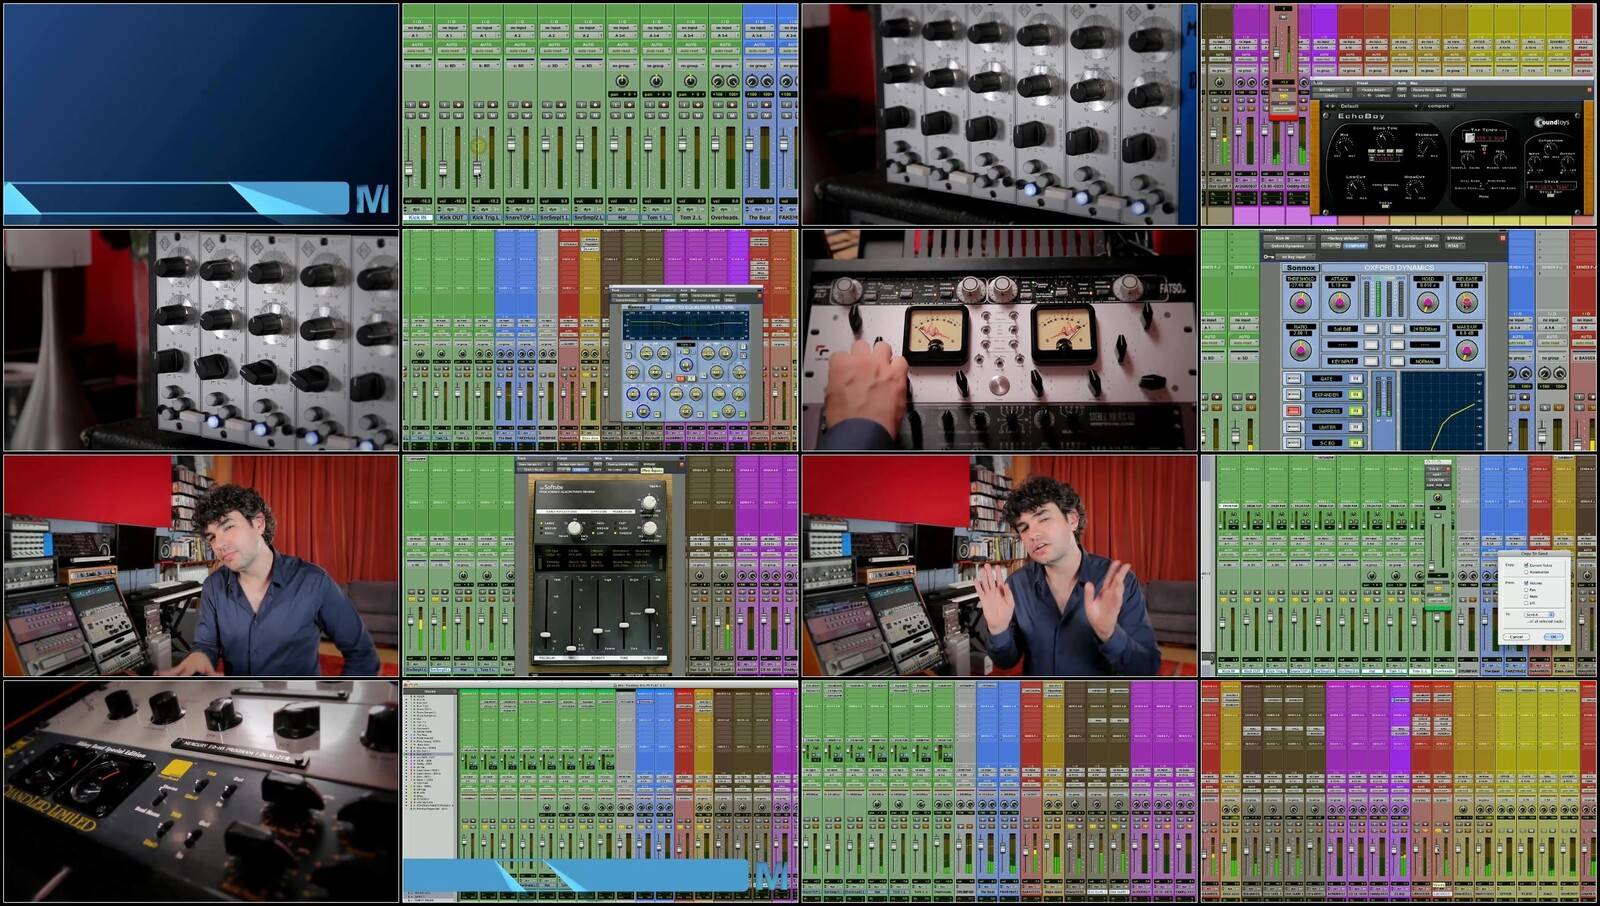Check Current Value in Copy To Send dialog
The height and width of the screenshot is (906, 1600).
(x=1526, y=565)
